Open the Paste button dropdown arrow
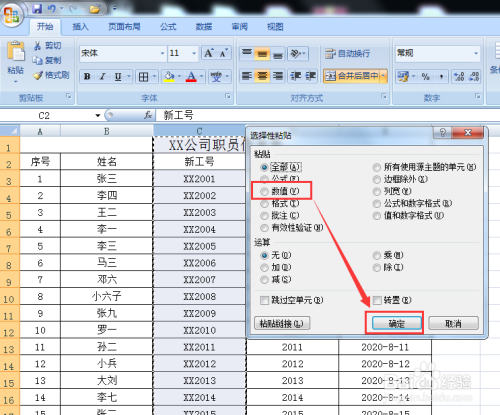This screenshot has height=415, width=500. click(x=16, y=81)
